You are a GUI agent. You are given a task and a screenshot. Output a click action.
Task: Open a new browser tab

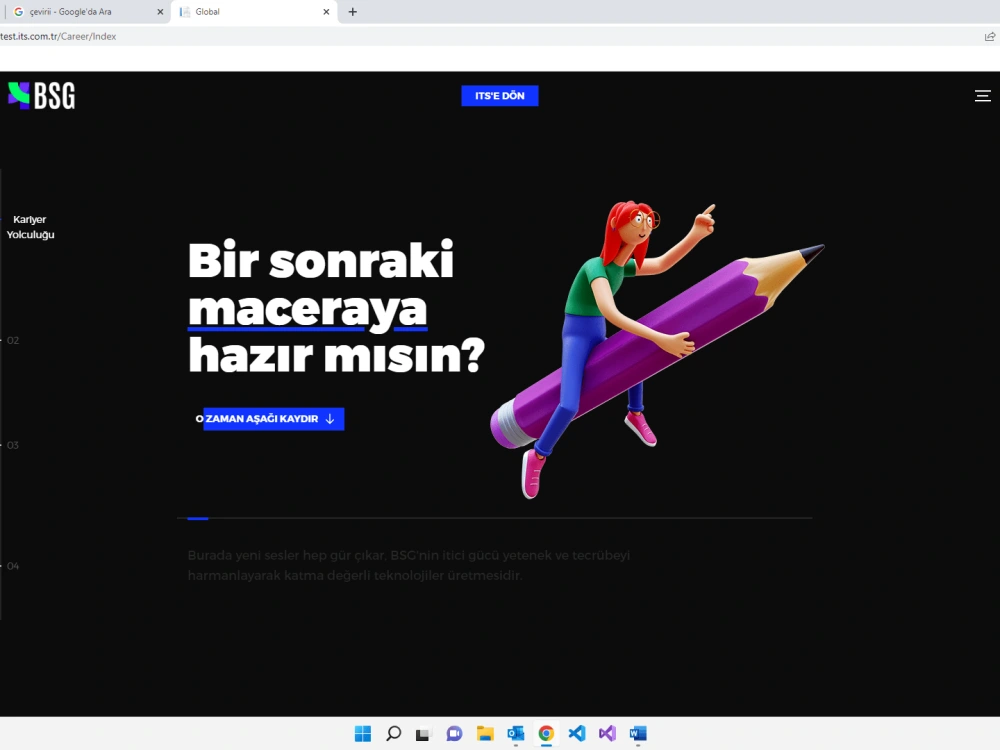pyautogui.click(x=353, y=12)
